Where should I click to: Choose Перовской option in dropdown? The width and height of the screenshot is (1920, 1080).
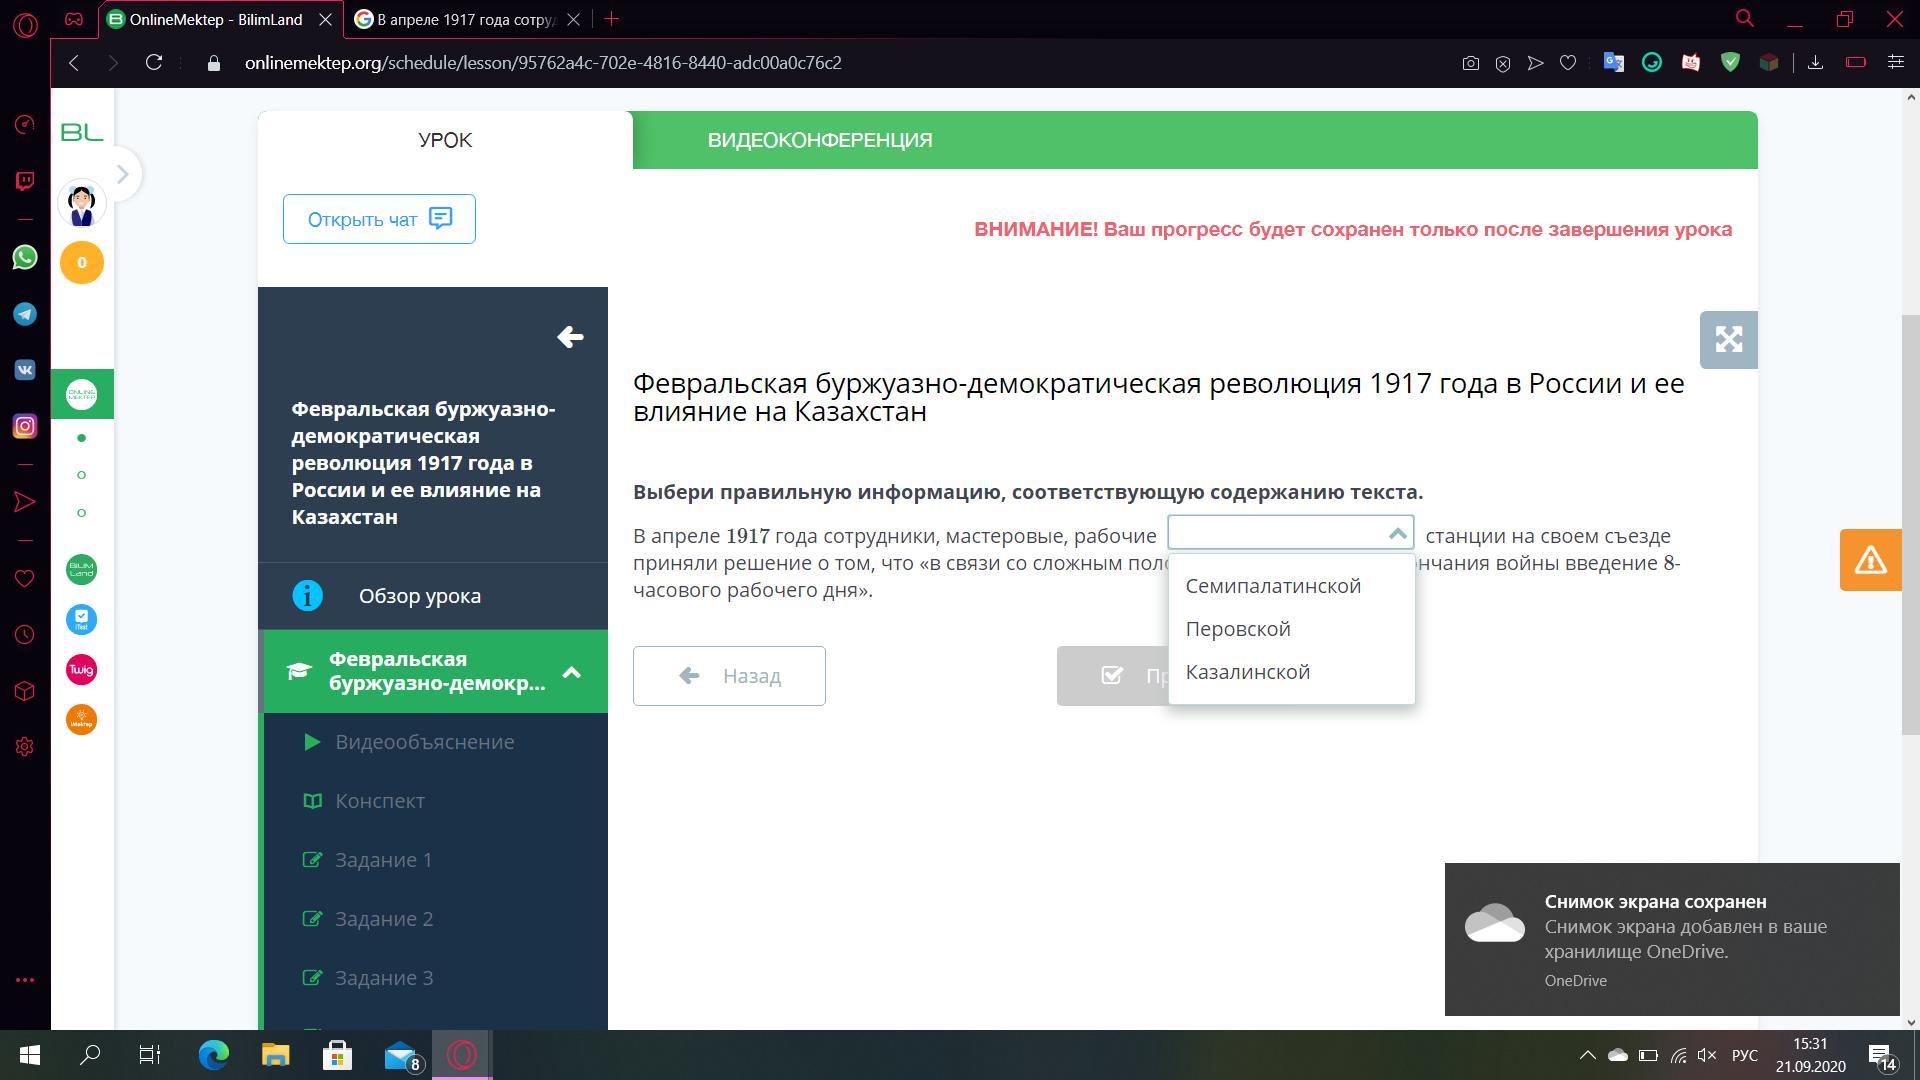(x=1238, y=629)
